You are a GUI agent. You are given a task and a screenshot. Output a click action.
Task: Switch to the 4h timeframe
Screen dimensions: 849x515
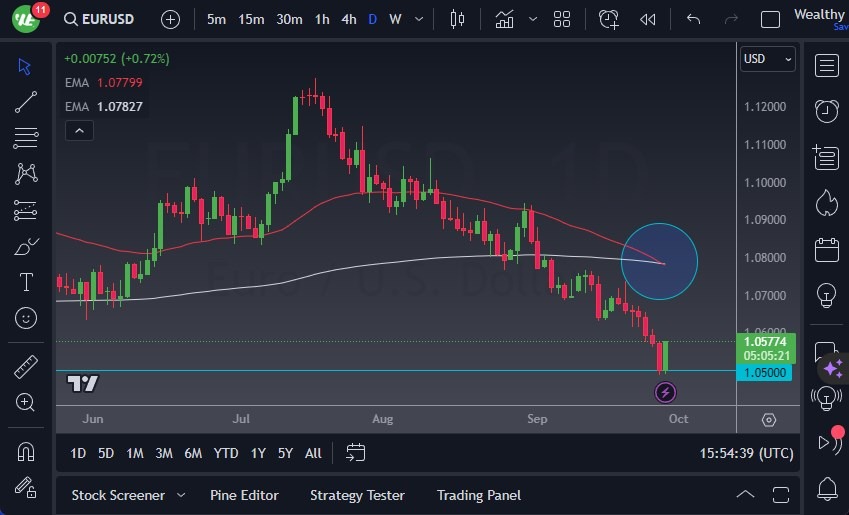pyautogui.click(x=348, y=19)
